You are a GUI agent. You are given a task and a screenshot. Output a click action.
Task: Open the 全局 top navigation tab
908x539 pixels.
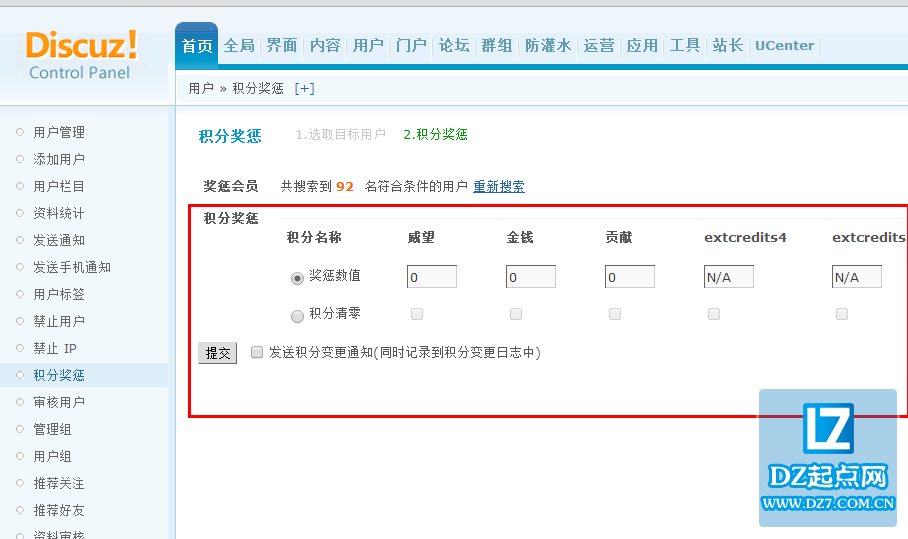point(239,46)
